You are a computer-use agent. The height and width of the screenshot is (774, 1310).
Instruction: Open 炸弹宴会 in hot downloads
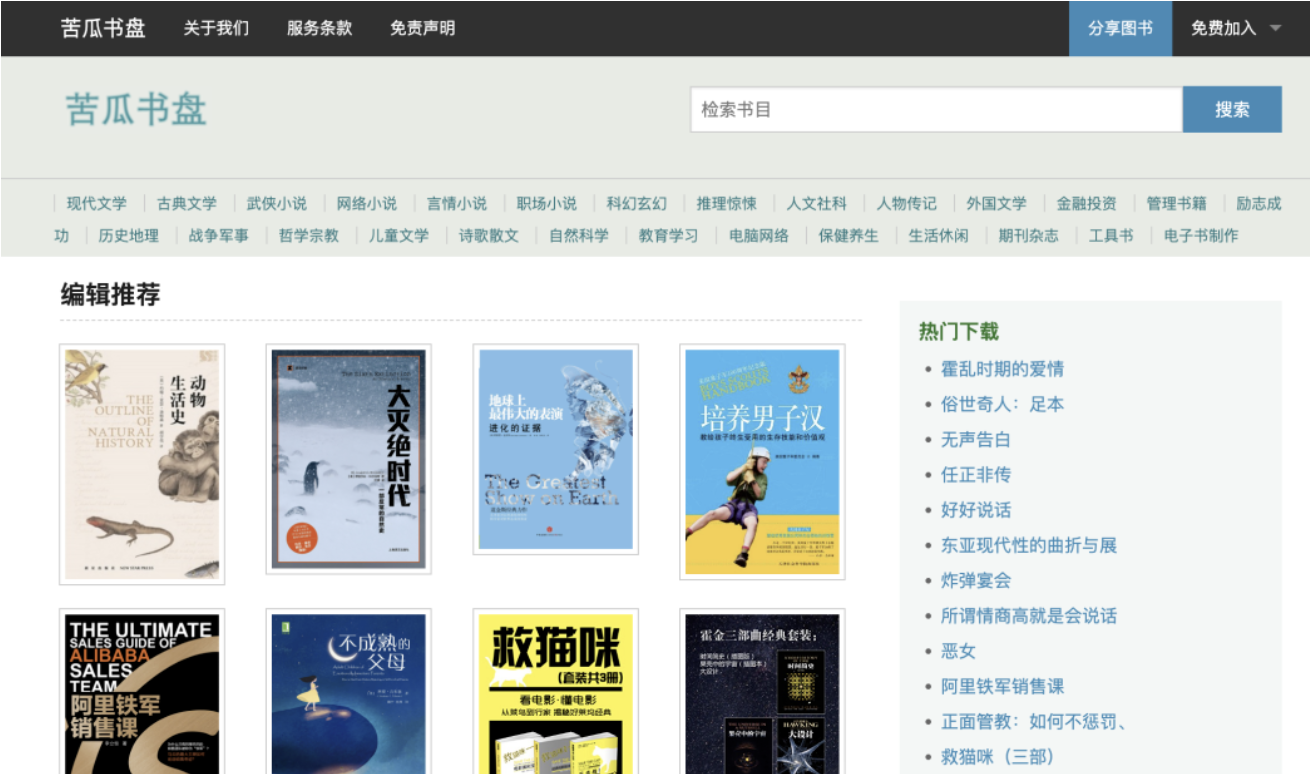click(x=976, y=580)
